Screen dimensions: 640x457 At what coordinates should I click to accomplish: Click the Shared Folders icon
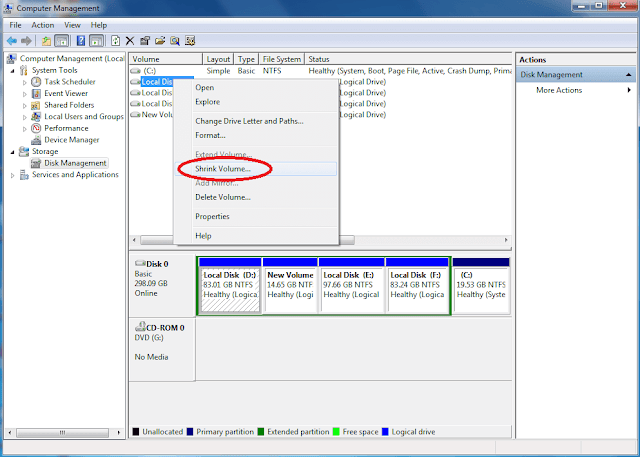tap(36, 105)
